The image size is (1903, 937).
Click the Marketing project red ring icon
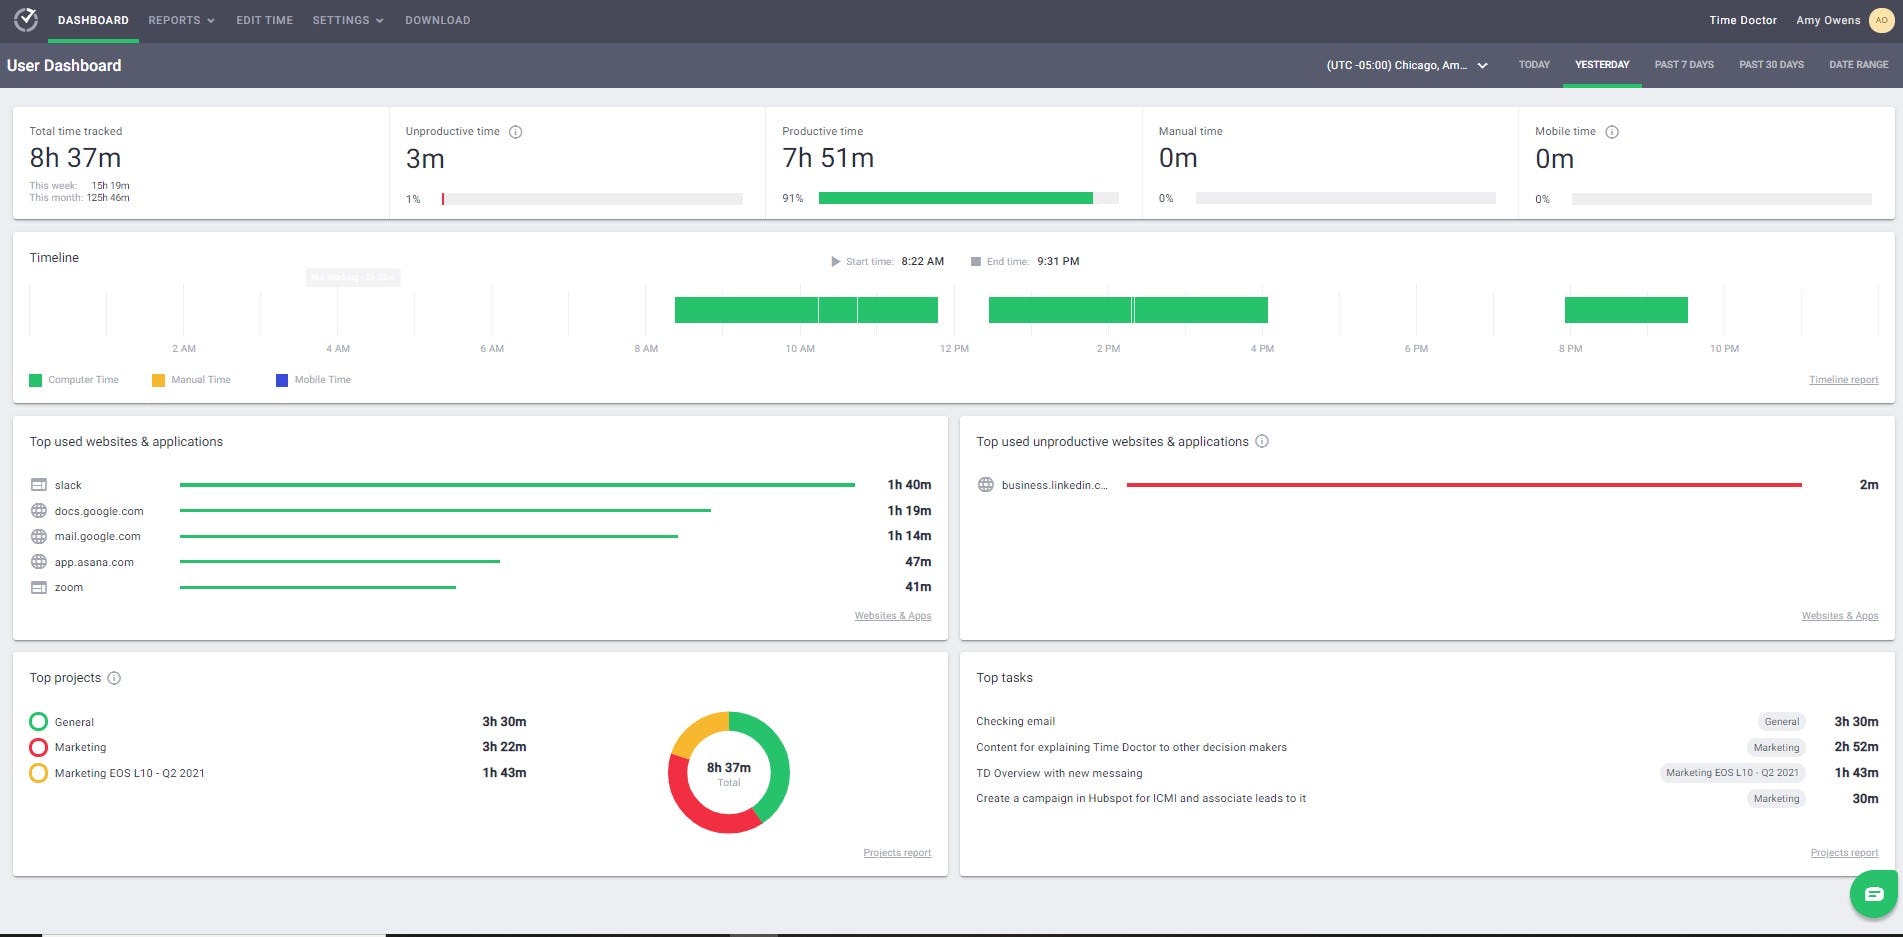39,747
